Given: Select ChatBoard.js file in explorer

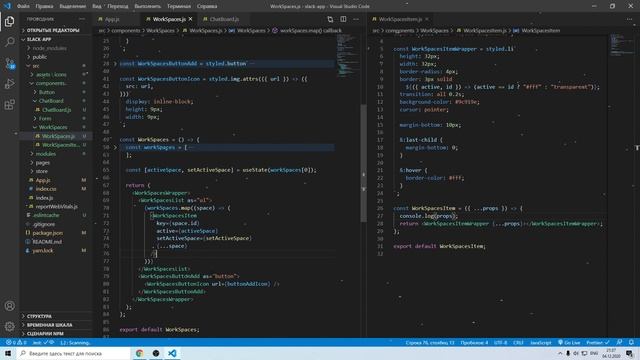Looking at the screenshot, I should click(x=56, y=110).
